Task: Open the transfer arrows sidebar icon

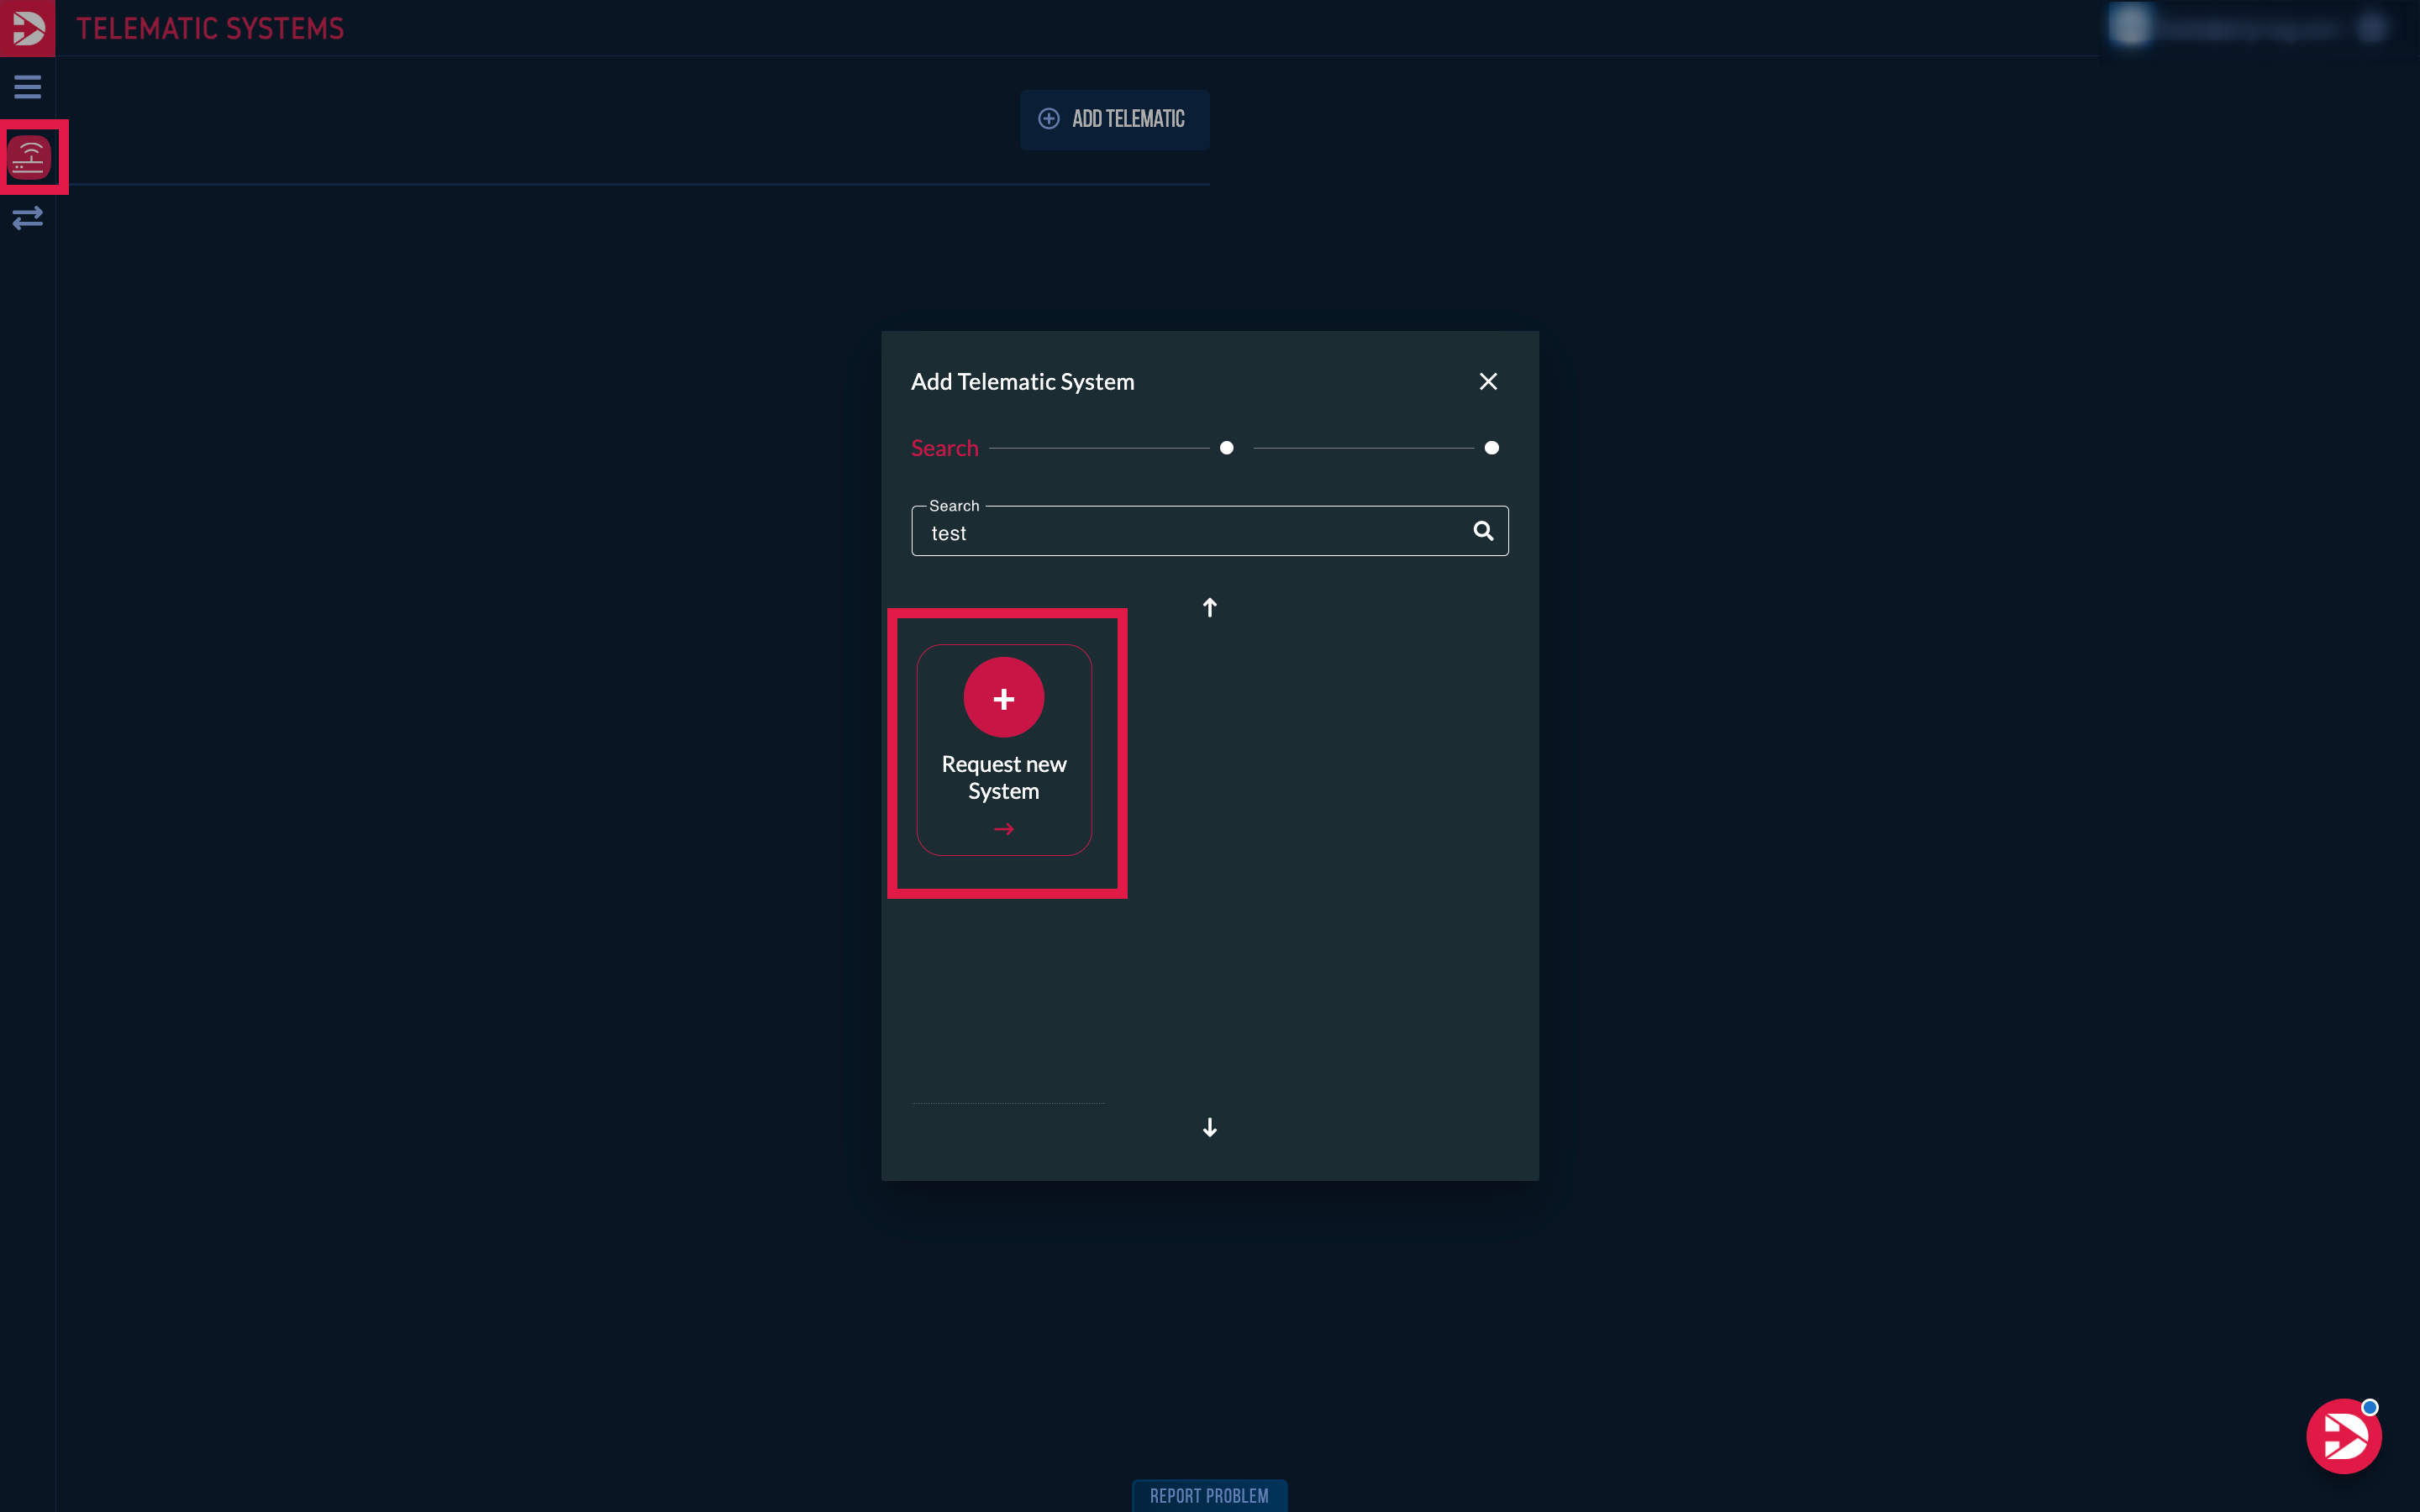Action: pyautogui.click(x=27, y=218)
